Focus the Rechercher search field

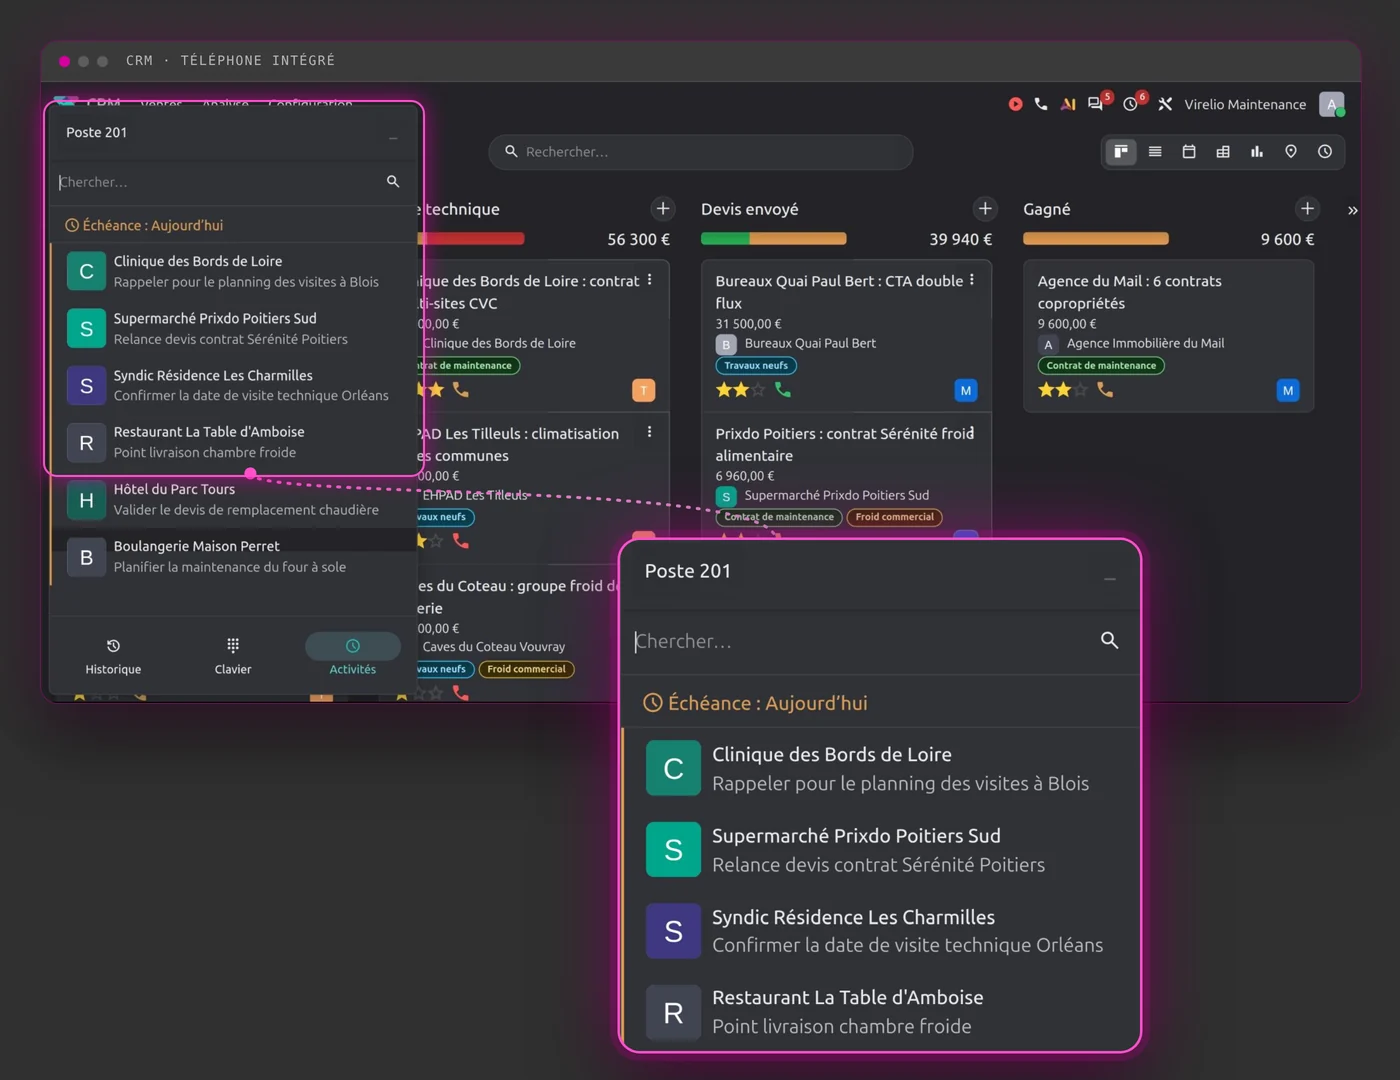(x=701, y=152)
